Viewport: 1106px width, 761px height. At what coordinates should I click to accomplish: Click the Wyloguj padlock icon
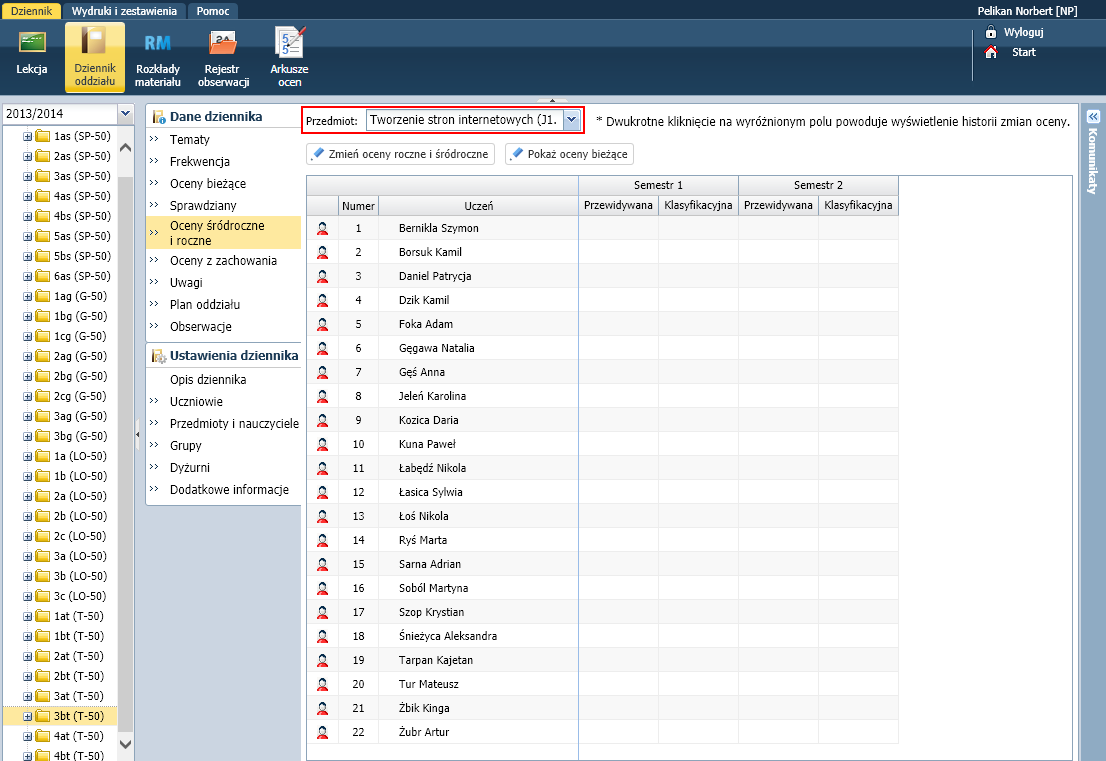click(x=991, y=32)
